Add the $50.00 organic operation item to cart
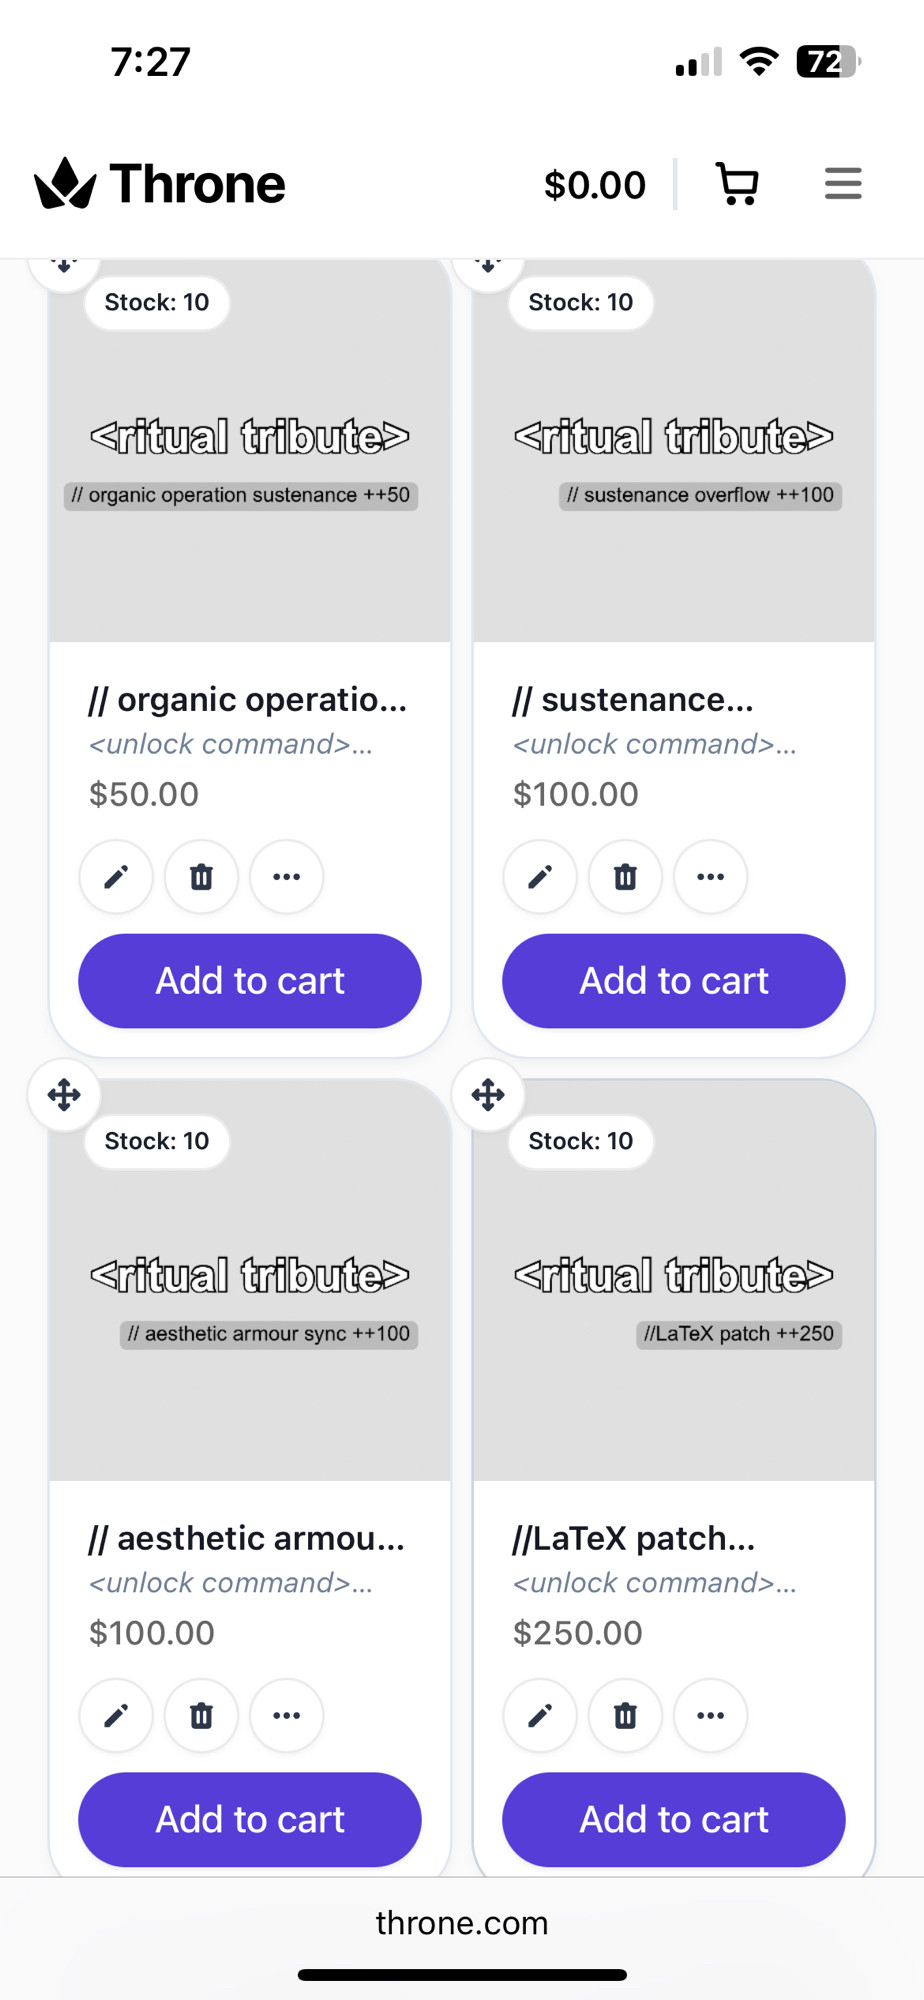The width and height of the screenshot is (924, 2000). tap(250, 981)
